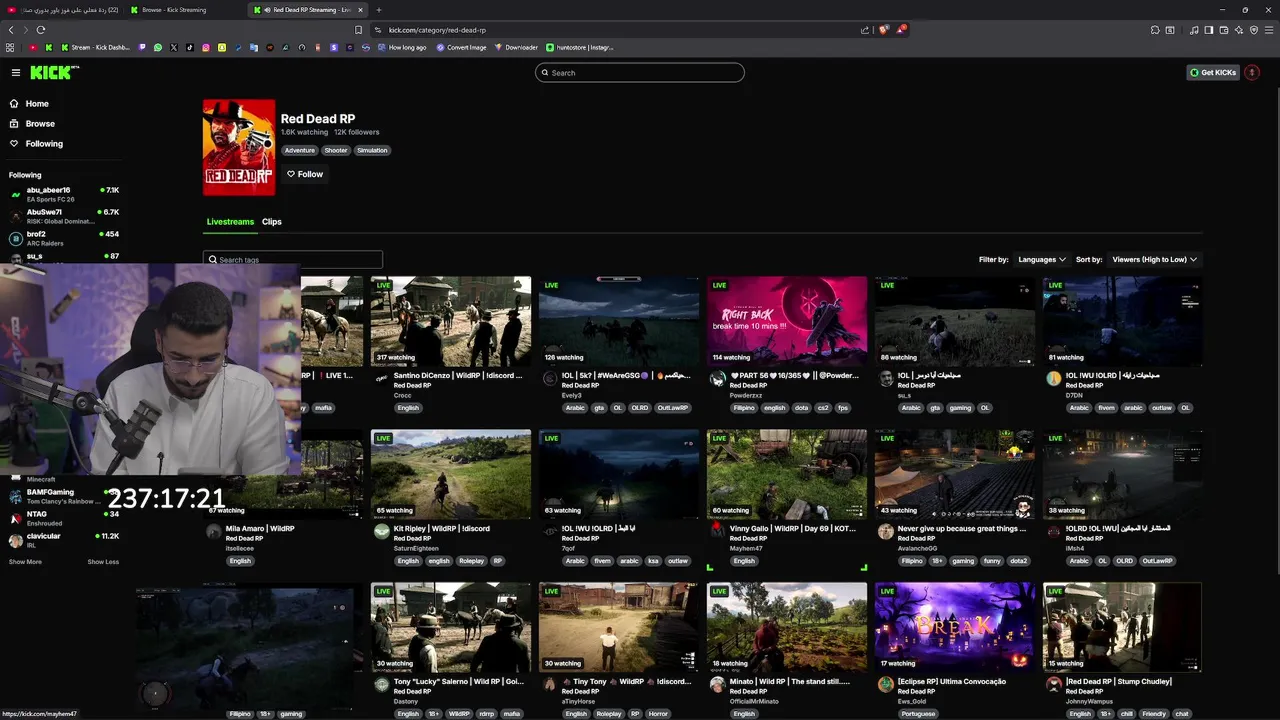Open the browser main menu
Screen dimensions: 1280x720
point(1268,30)
